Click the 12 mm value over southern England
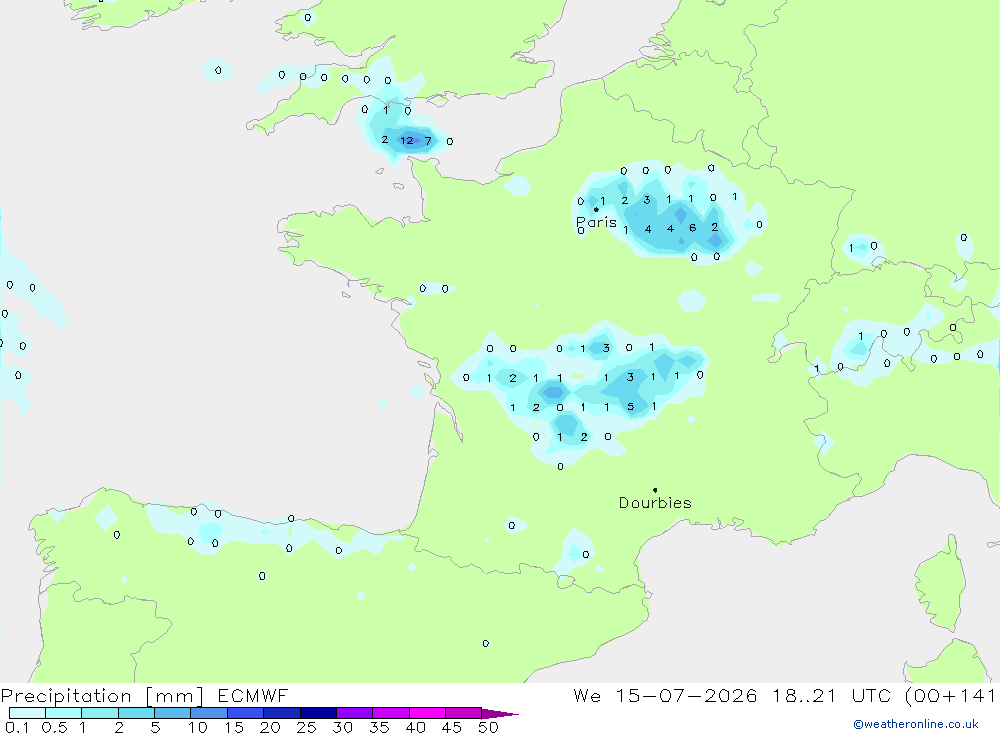 point(407,140)
